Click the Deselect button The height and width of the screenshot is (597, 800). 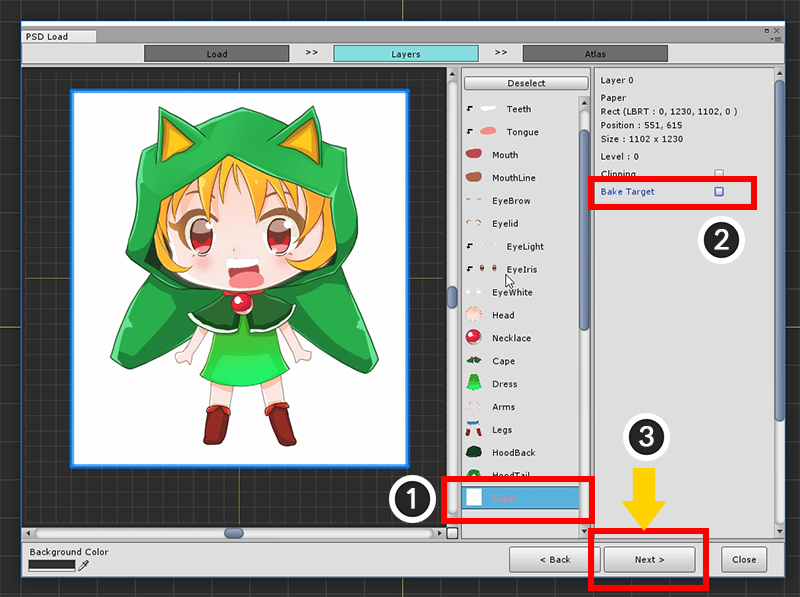click(x=526, y=83)
